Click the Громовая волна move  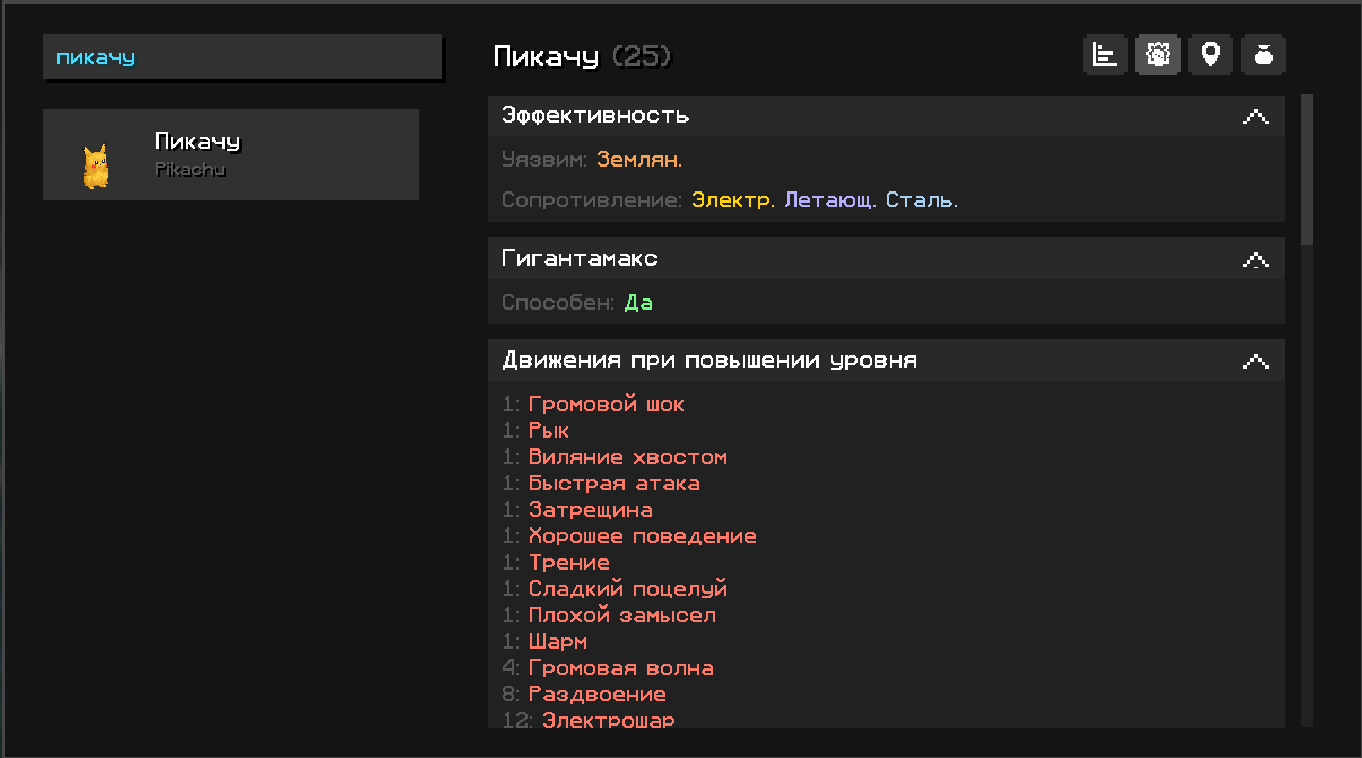pyautogui.click(x=621, y=668)
